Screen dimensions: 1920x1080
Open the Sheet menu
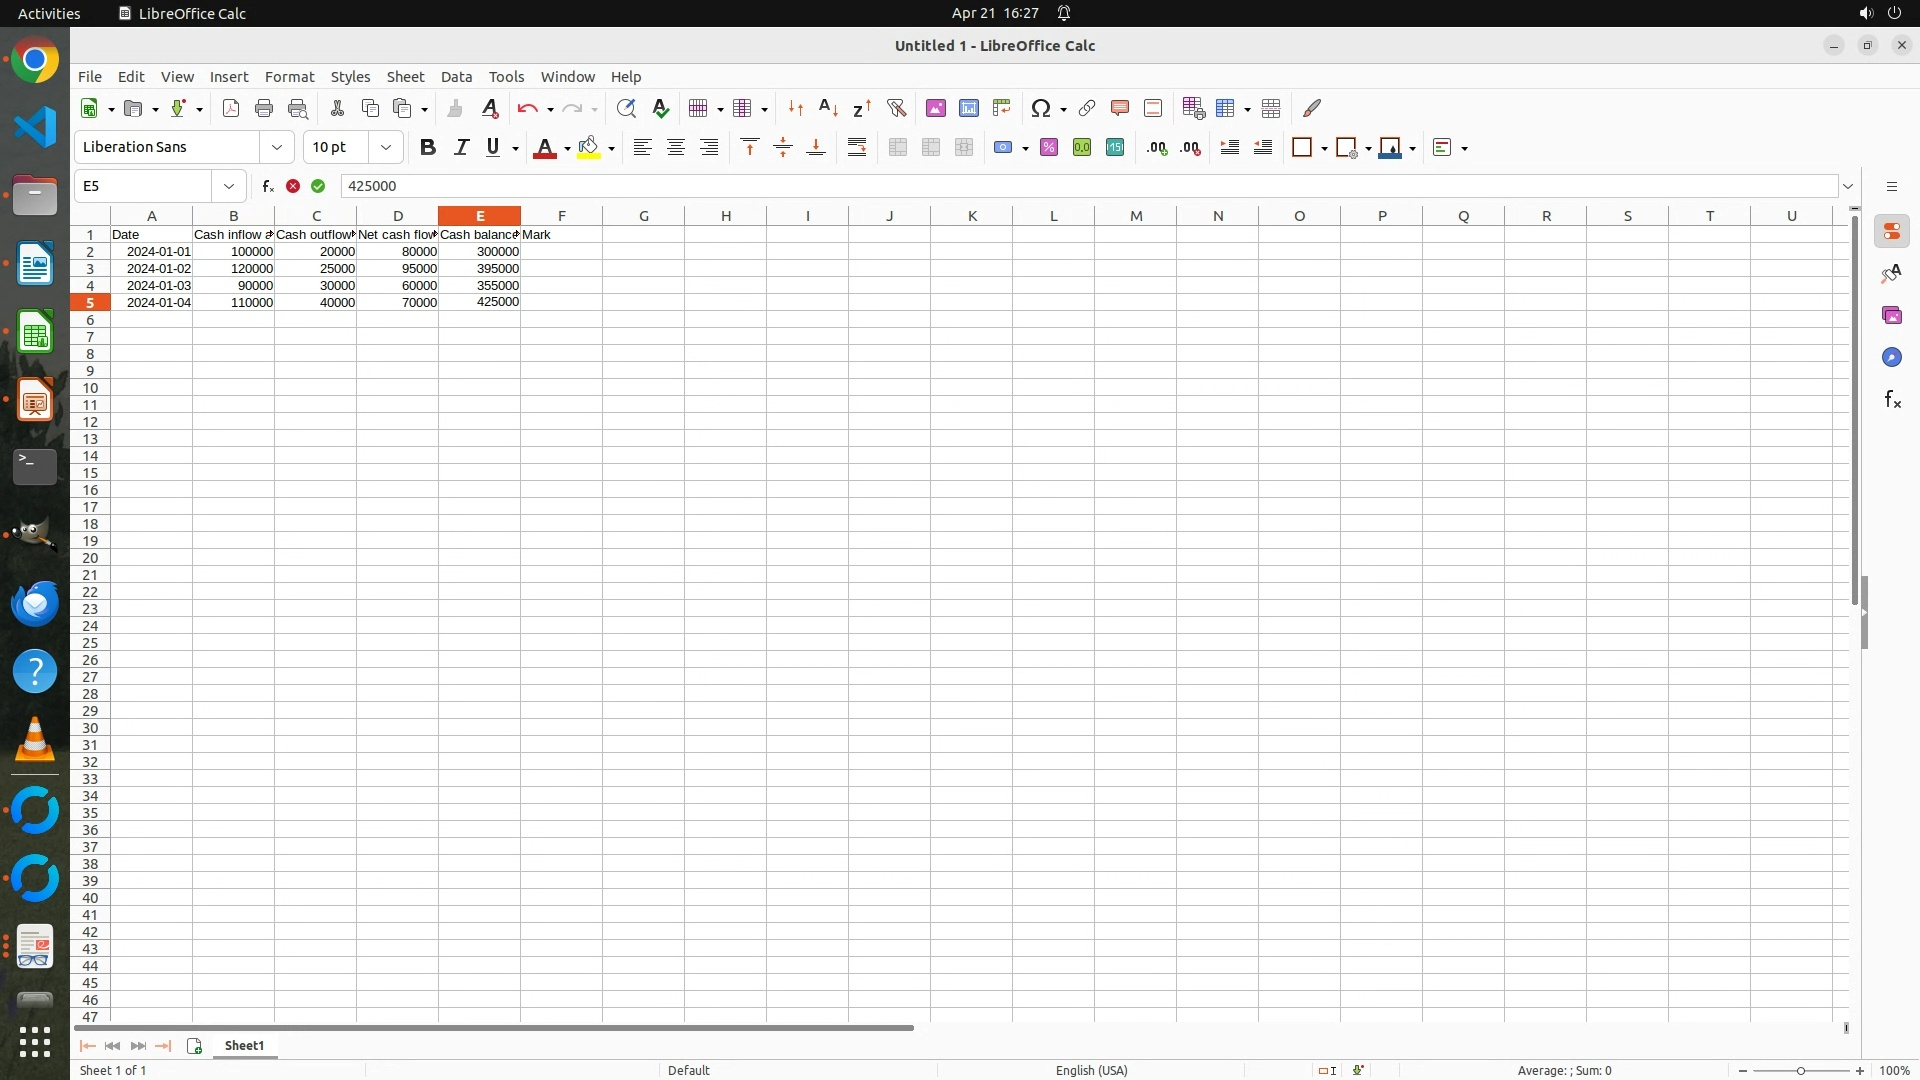[x=405, y=77]
